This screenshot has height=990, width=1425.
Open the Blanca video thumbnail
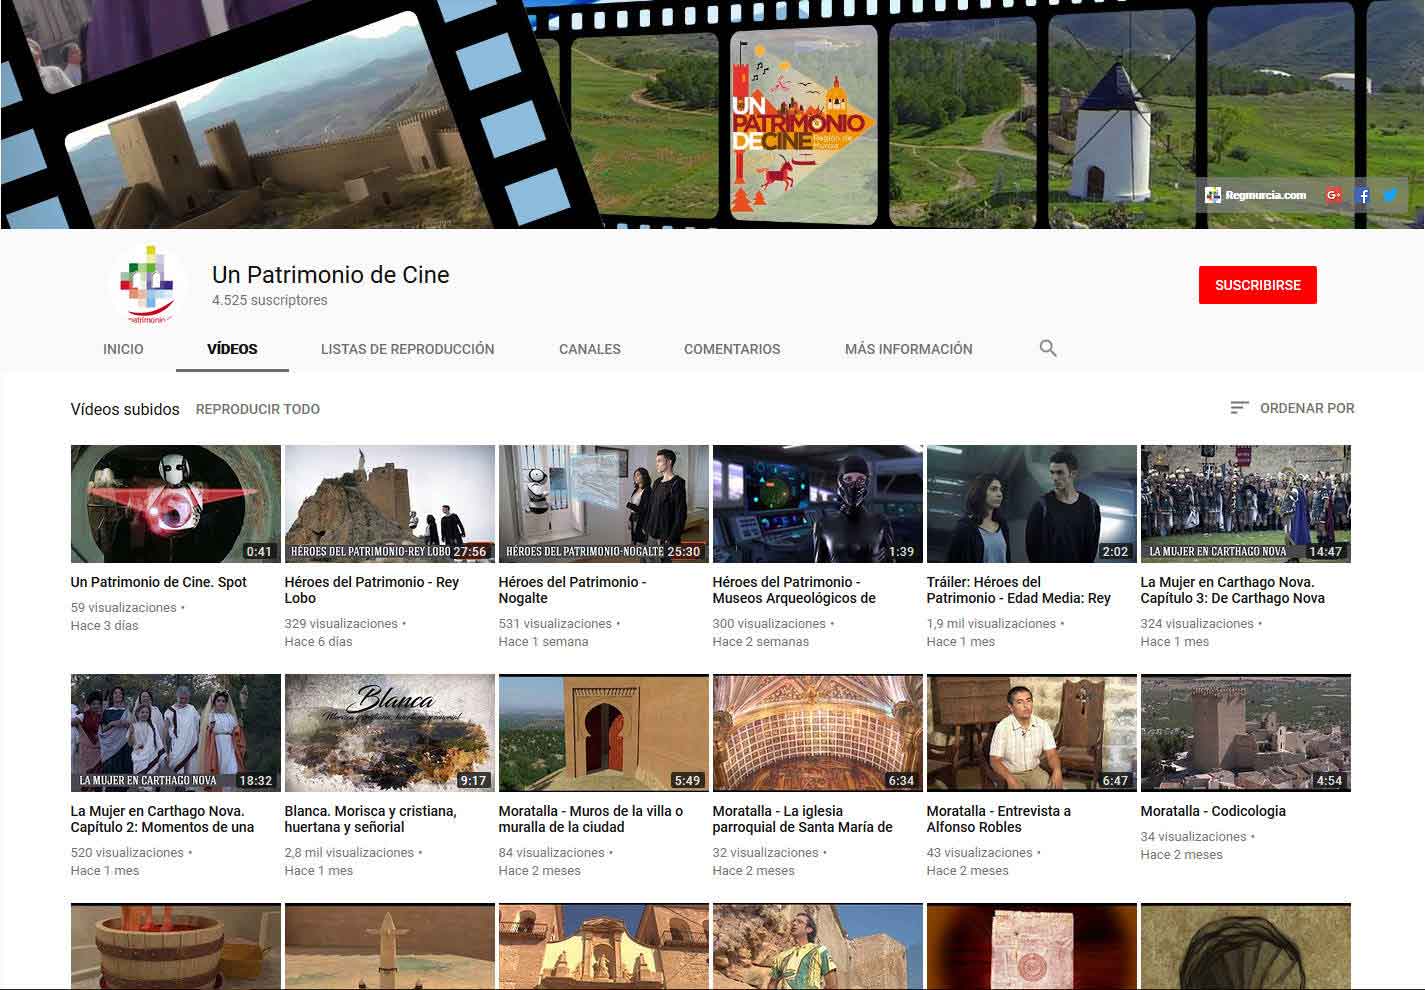390,733
